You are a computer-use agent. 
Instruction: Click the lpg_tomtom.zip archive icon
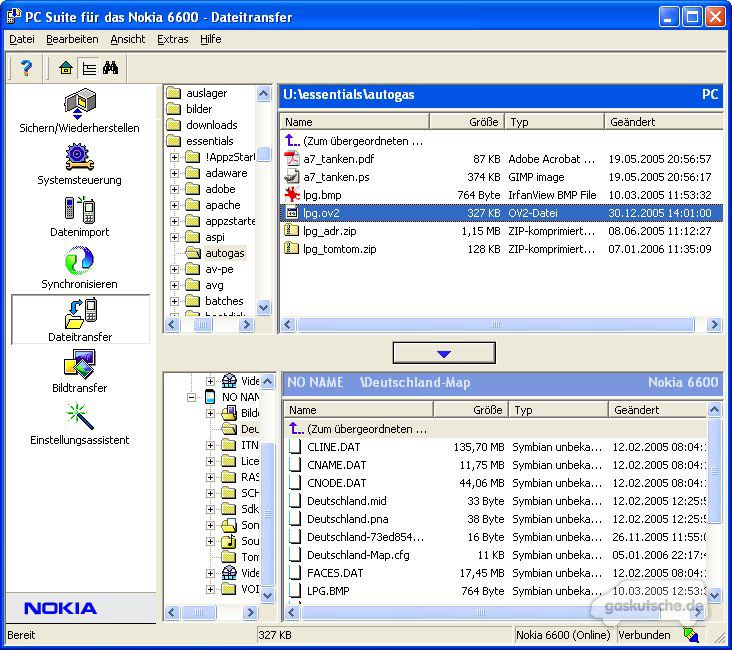(292, 249)
